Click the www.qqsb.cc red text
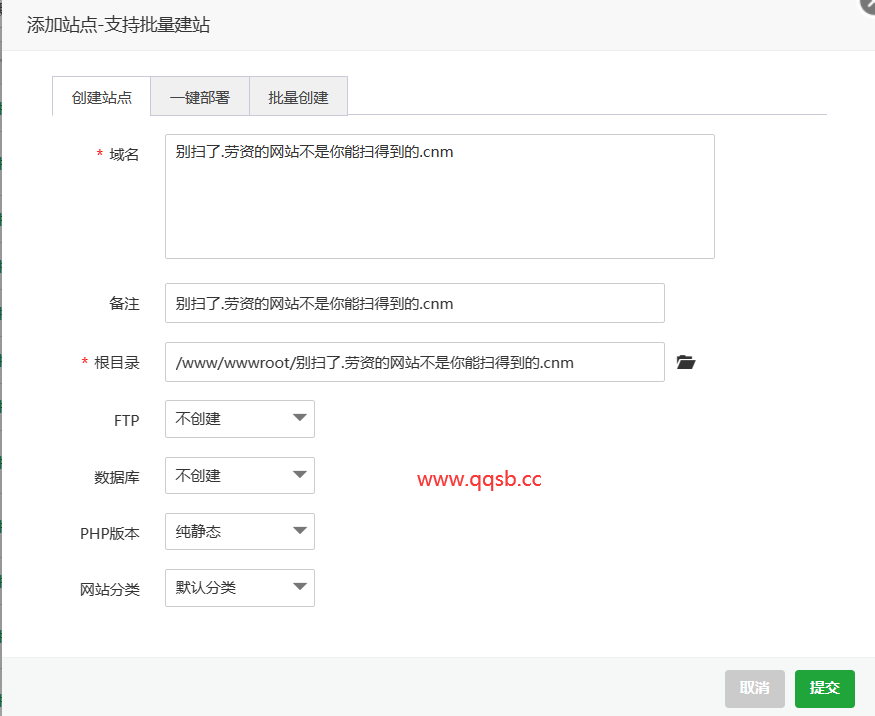Viewport: 875px width, 716px height. point(479,479)
